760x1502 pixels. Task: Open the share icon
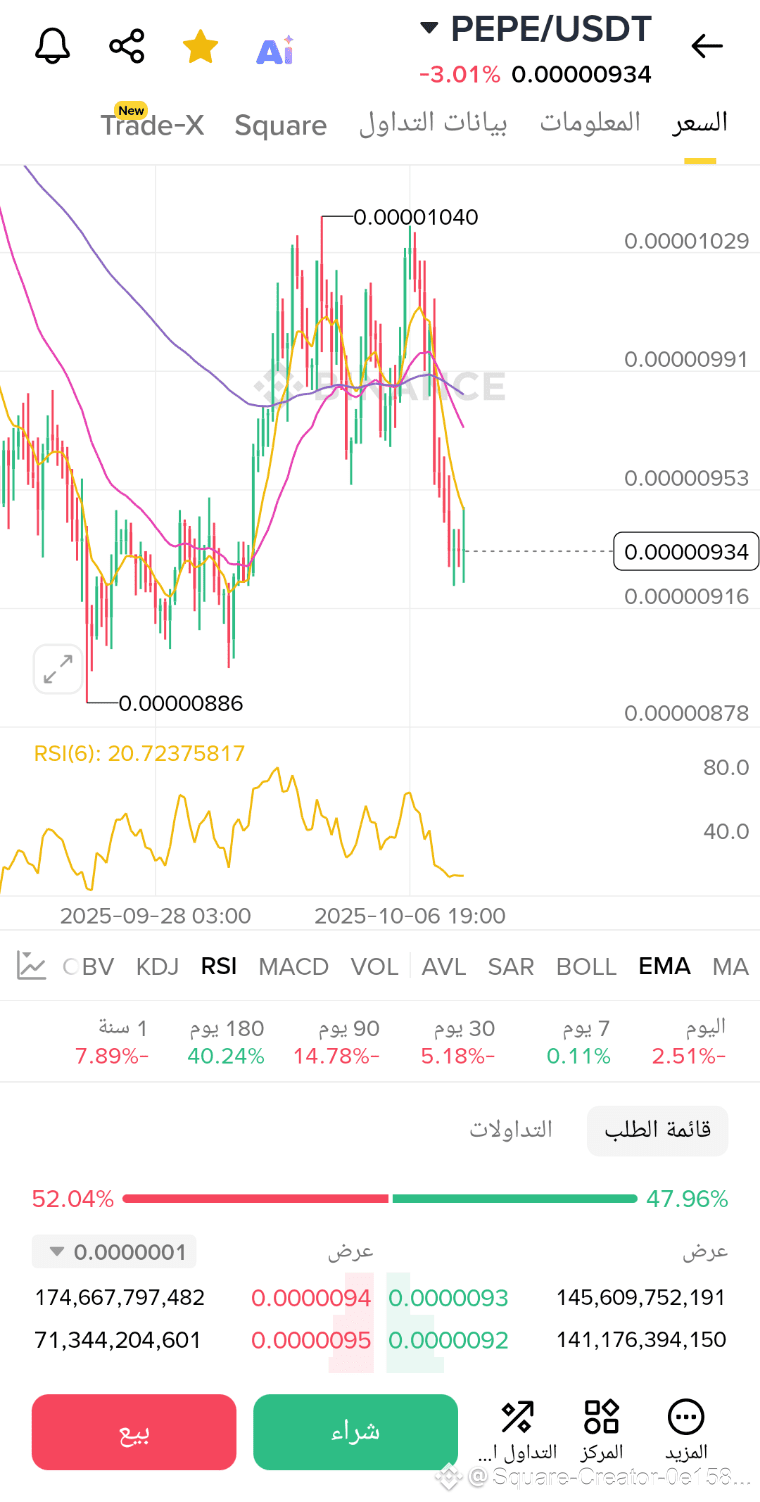(127, 46)
